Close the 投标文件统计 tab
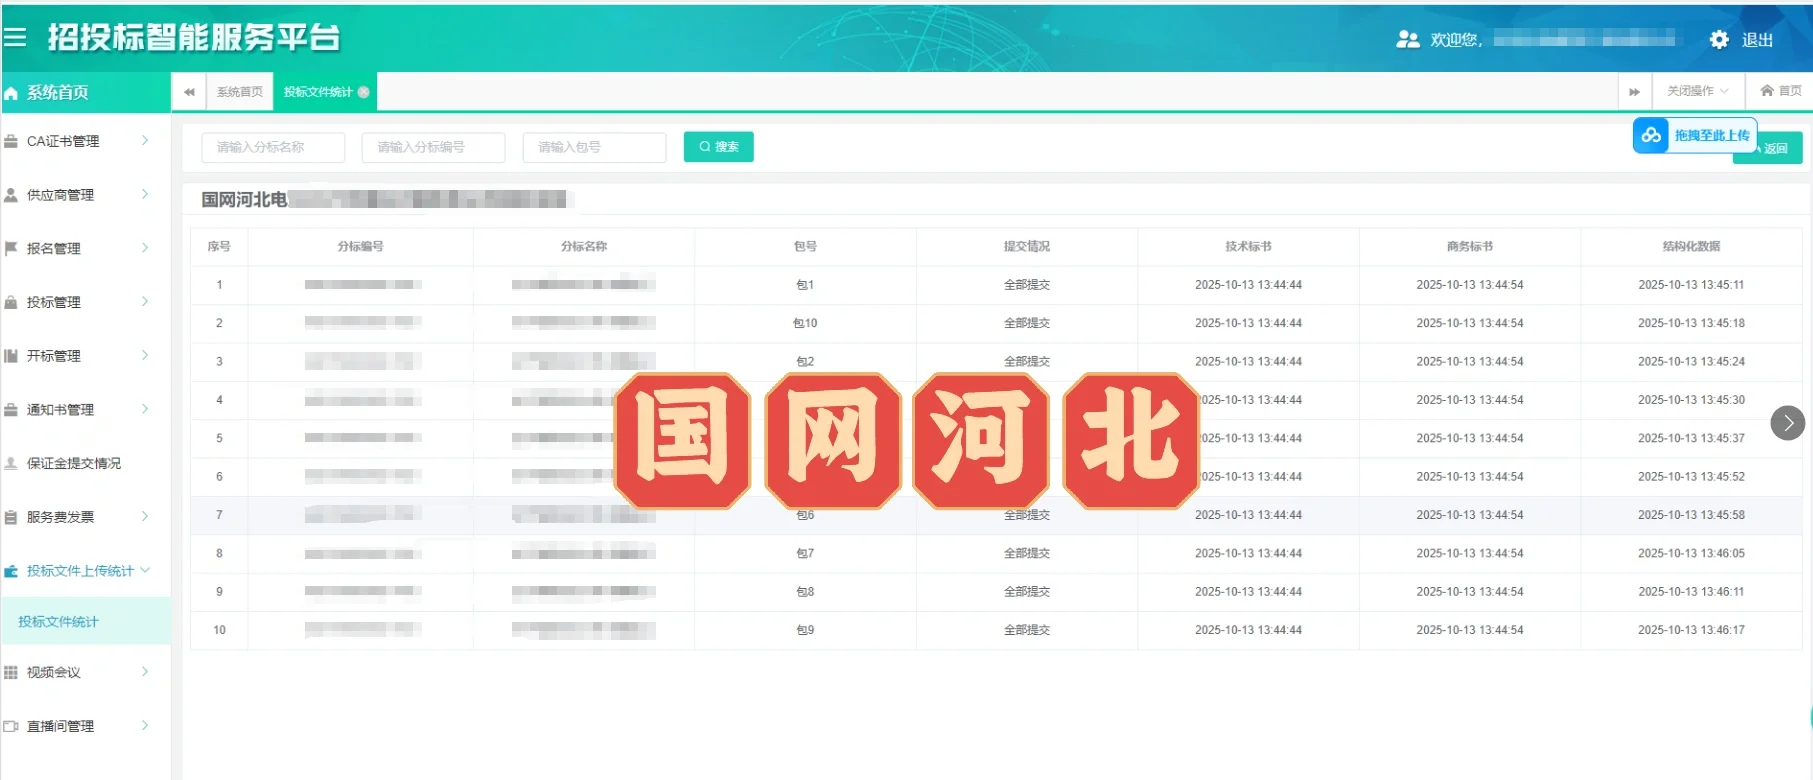This screenshot has width=1813, height=780. [364, 92]
